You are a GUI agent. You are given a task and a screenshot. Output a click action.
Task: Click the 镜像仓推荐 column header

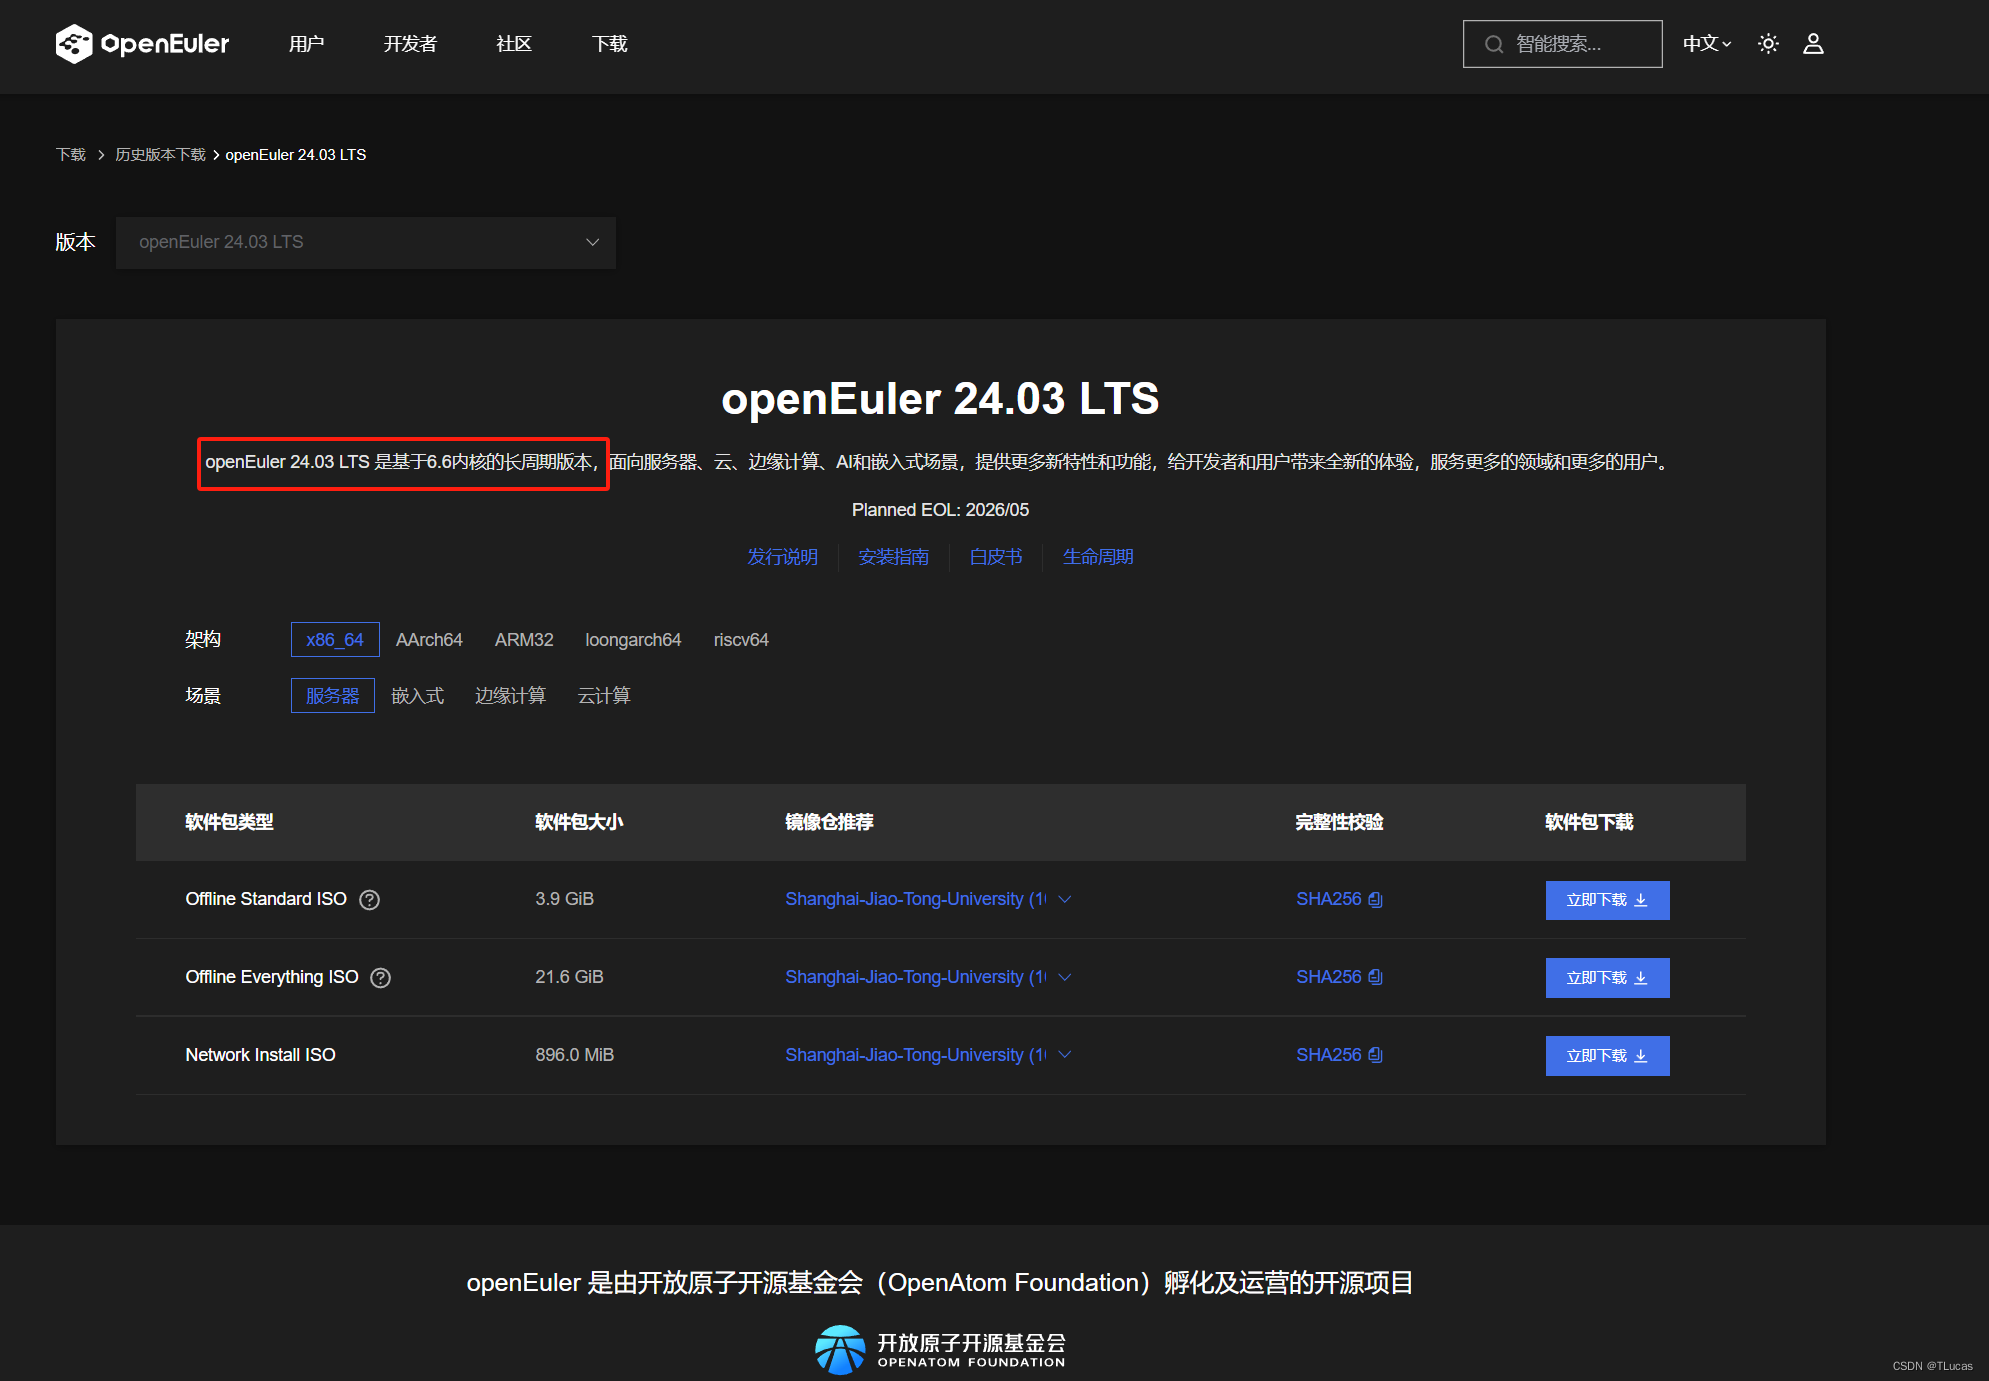(829, 822)
